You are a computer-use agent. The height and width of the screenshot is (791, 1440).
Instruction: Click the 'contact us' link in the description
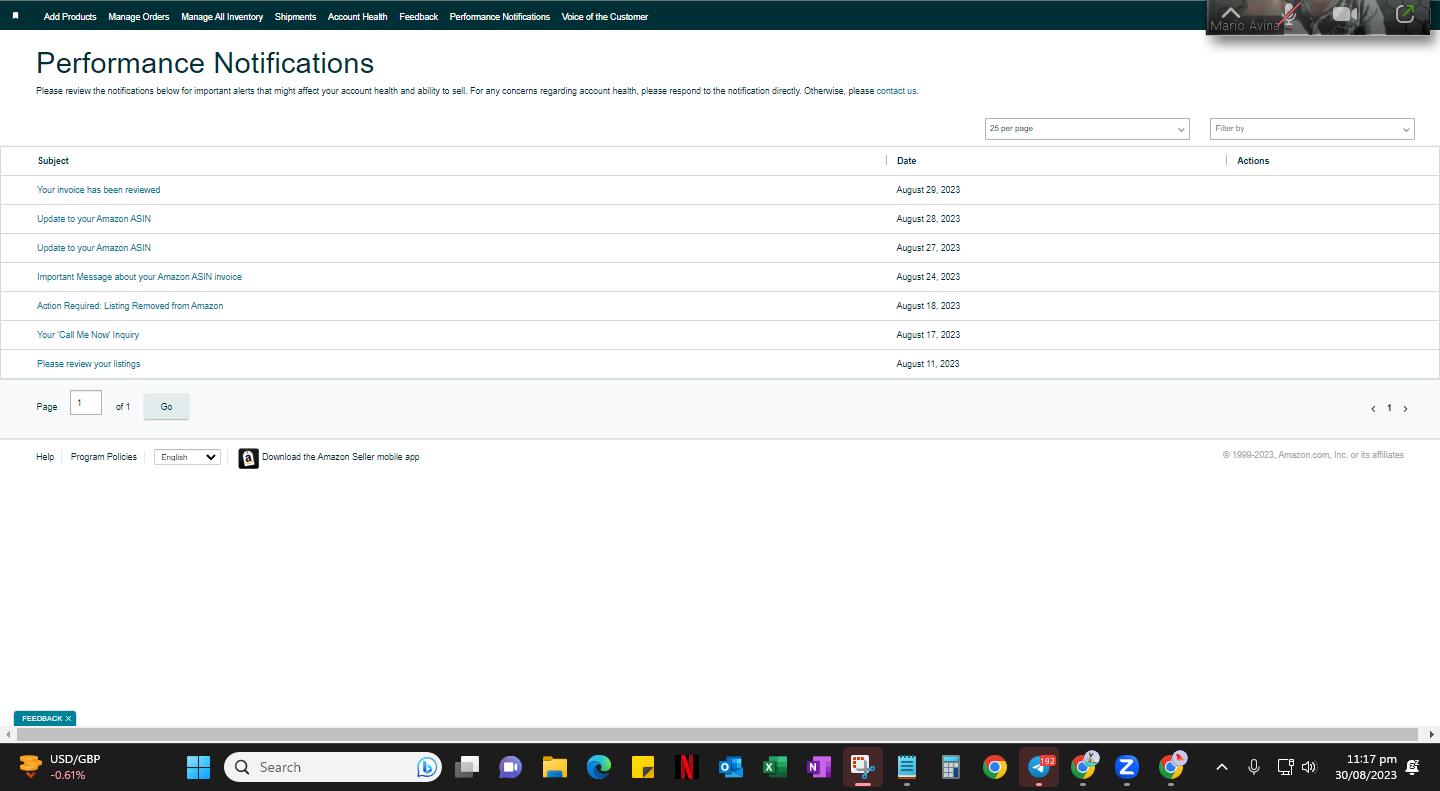pos(897,91)
